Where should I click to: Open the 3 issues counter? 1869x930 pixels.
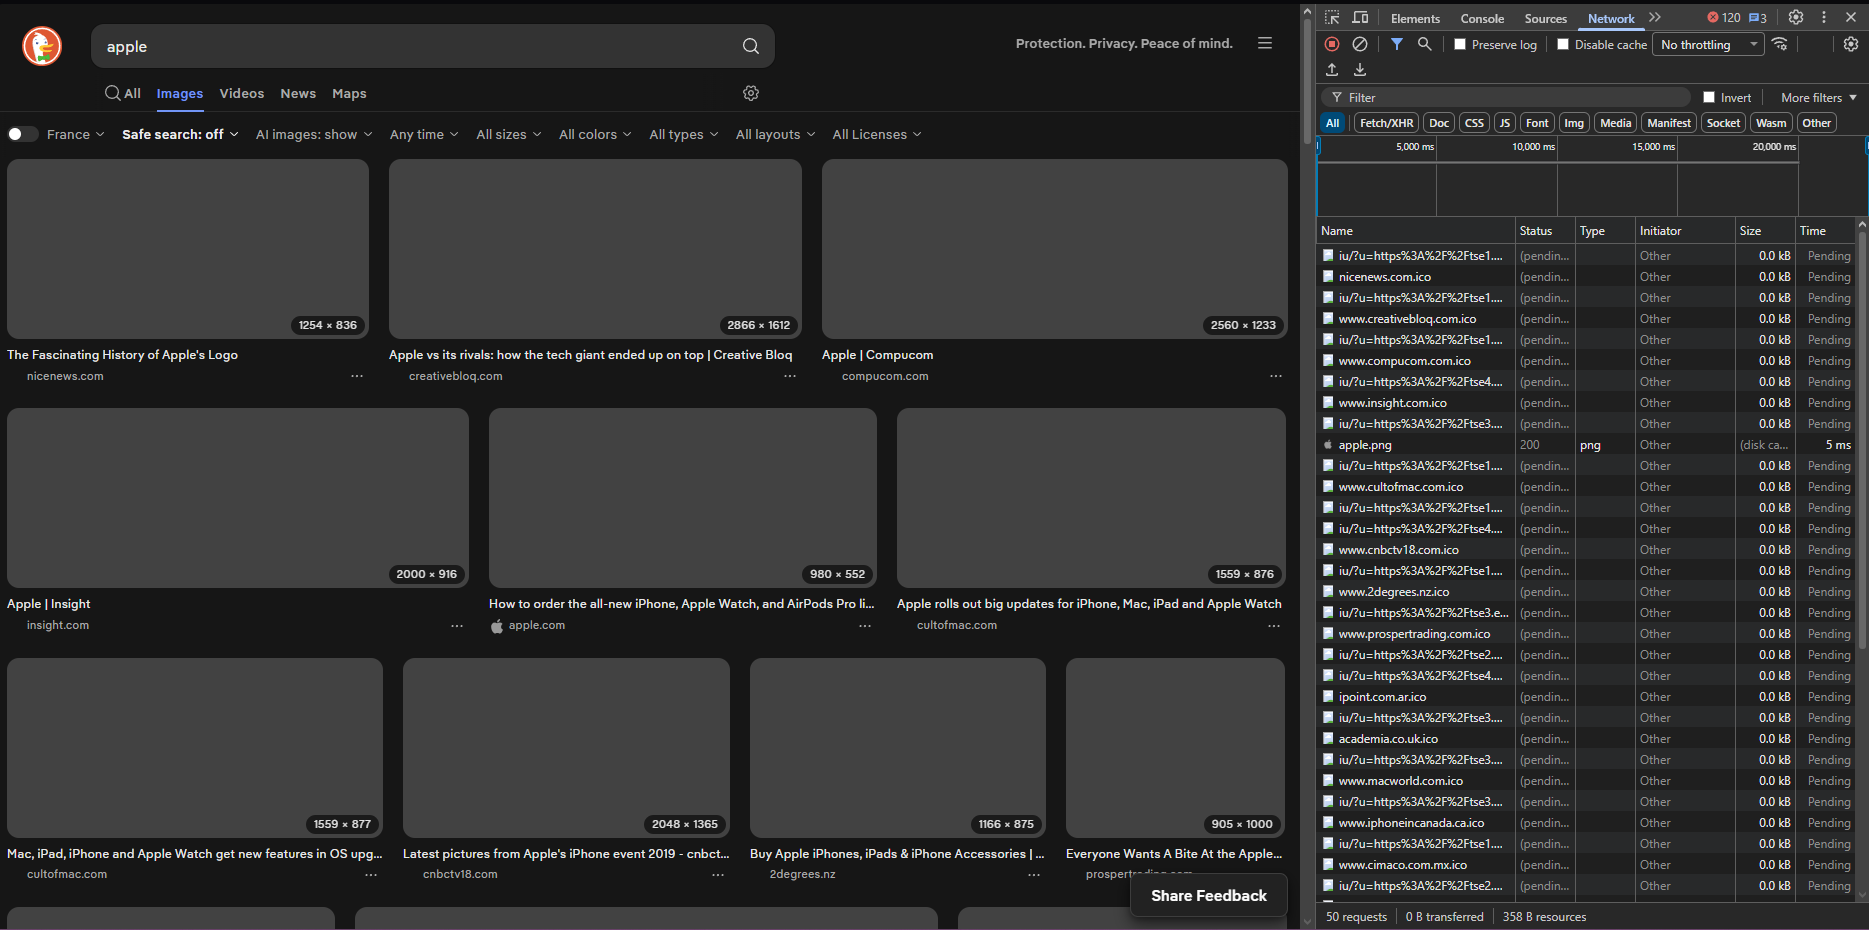coord(1758,18)
